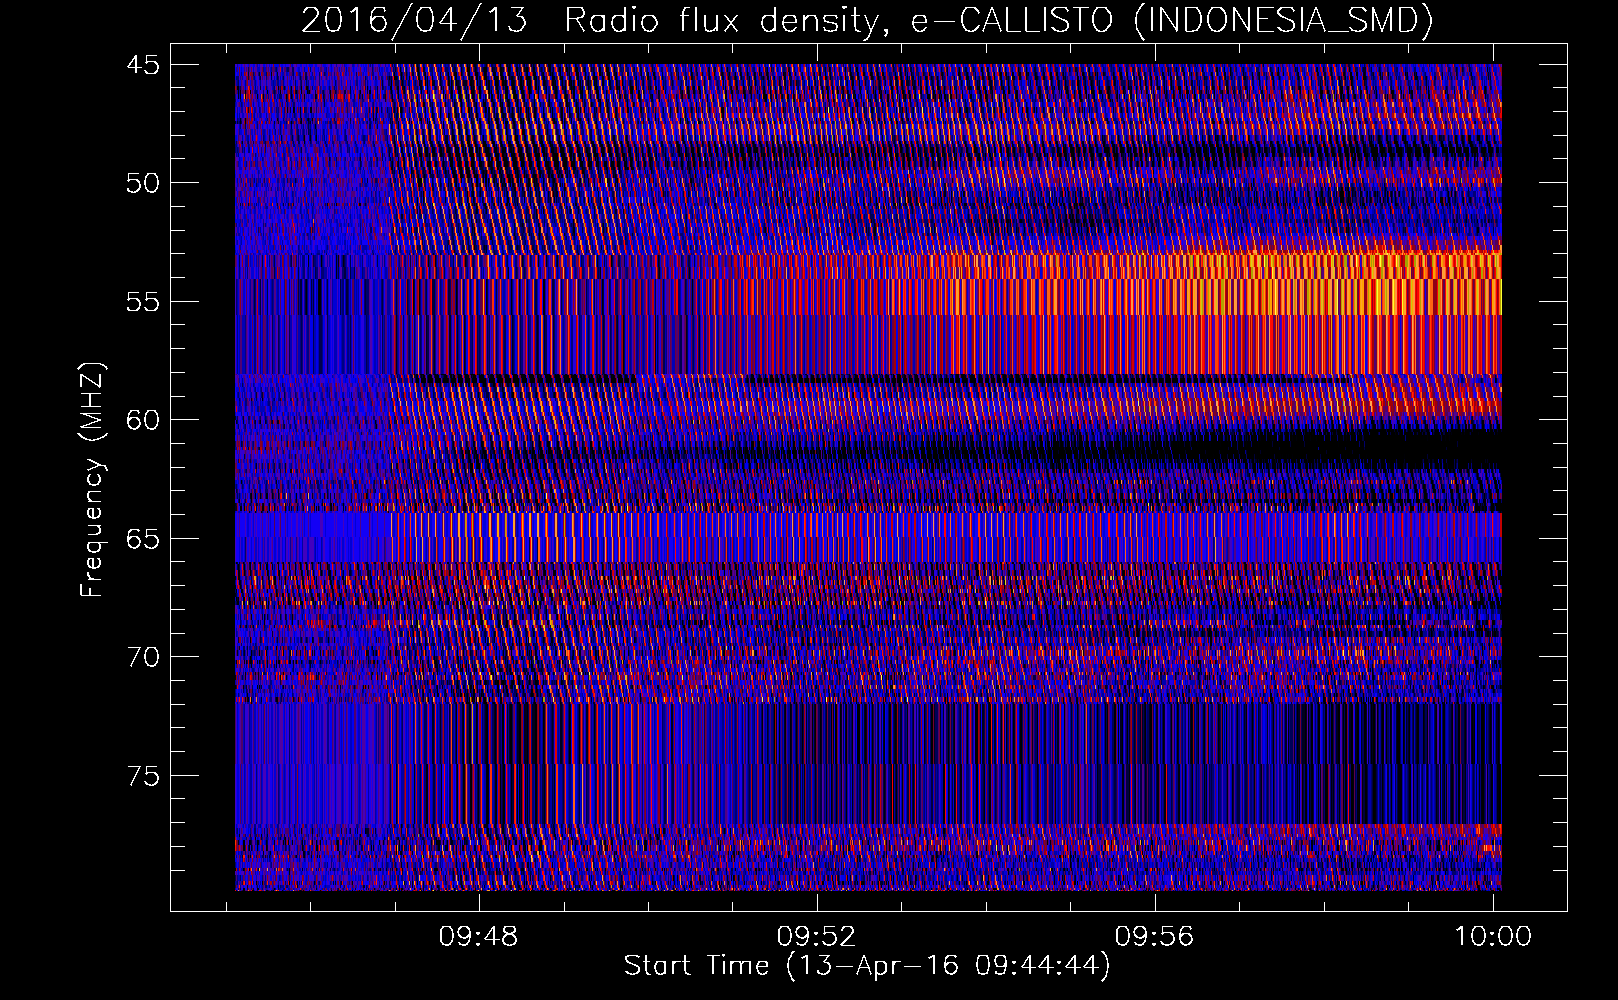The height and width of the screenshot is (1000, 1618).
Task: Click the Start Time axis caption
Action: pyautogui.click(x=867, y=966)
